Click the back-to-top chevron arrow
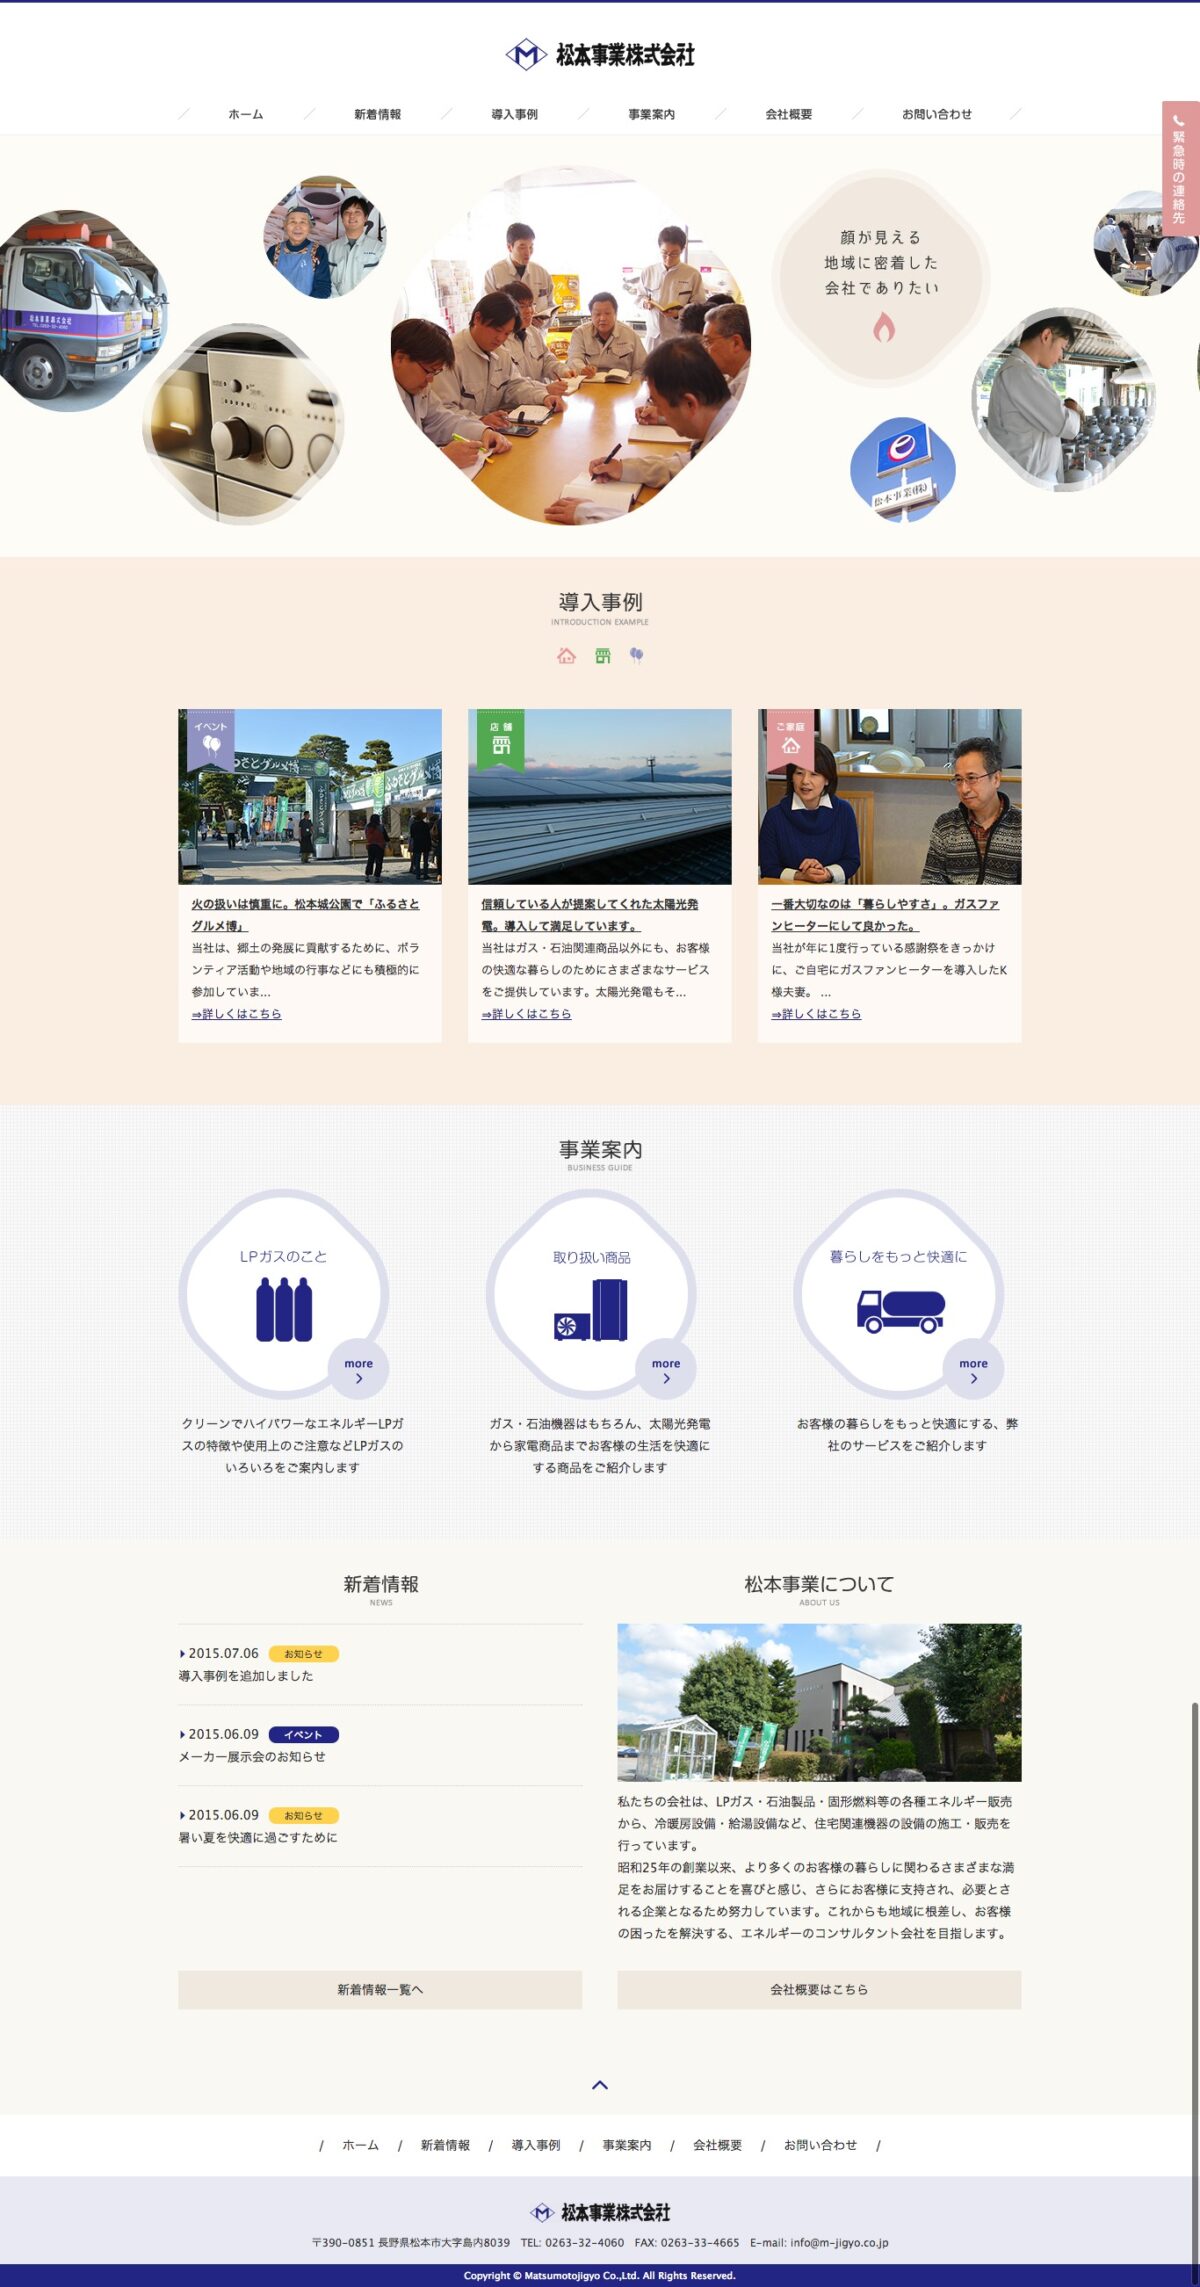Image resolution: width=1200 pixels, height=2287 pixels. [x=600, y=2085]
